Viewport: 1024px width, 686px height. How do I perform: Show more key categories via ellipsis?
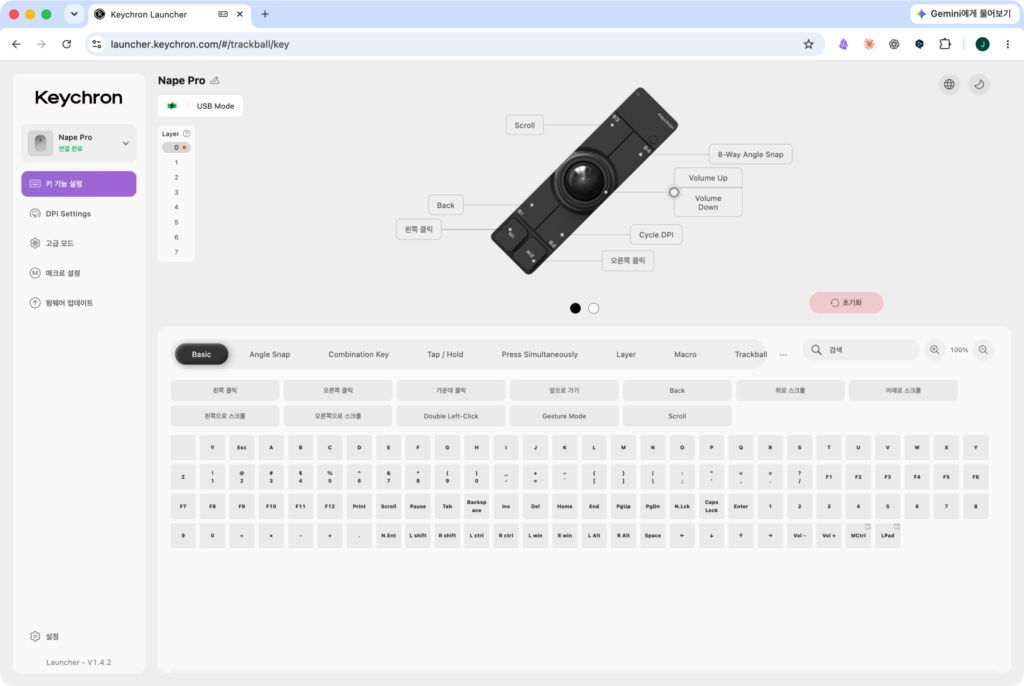click(783, 355)
